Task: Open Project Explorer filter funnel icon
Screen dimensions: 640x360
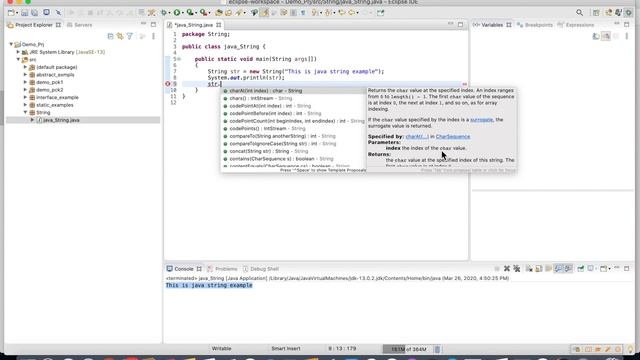Action: (130, 36)
